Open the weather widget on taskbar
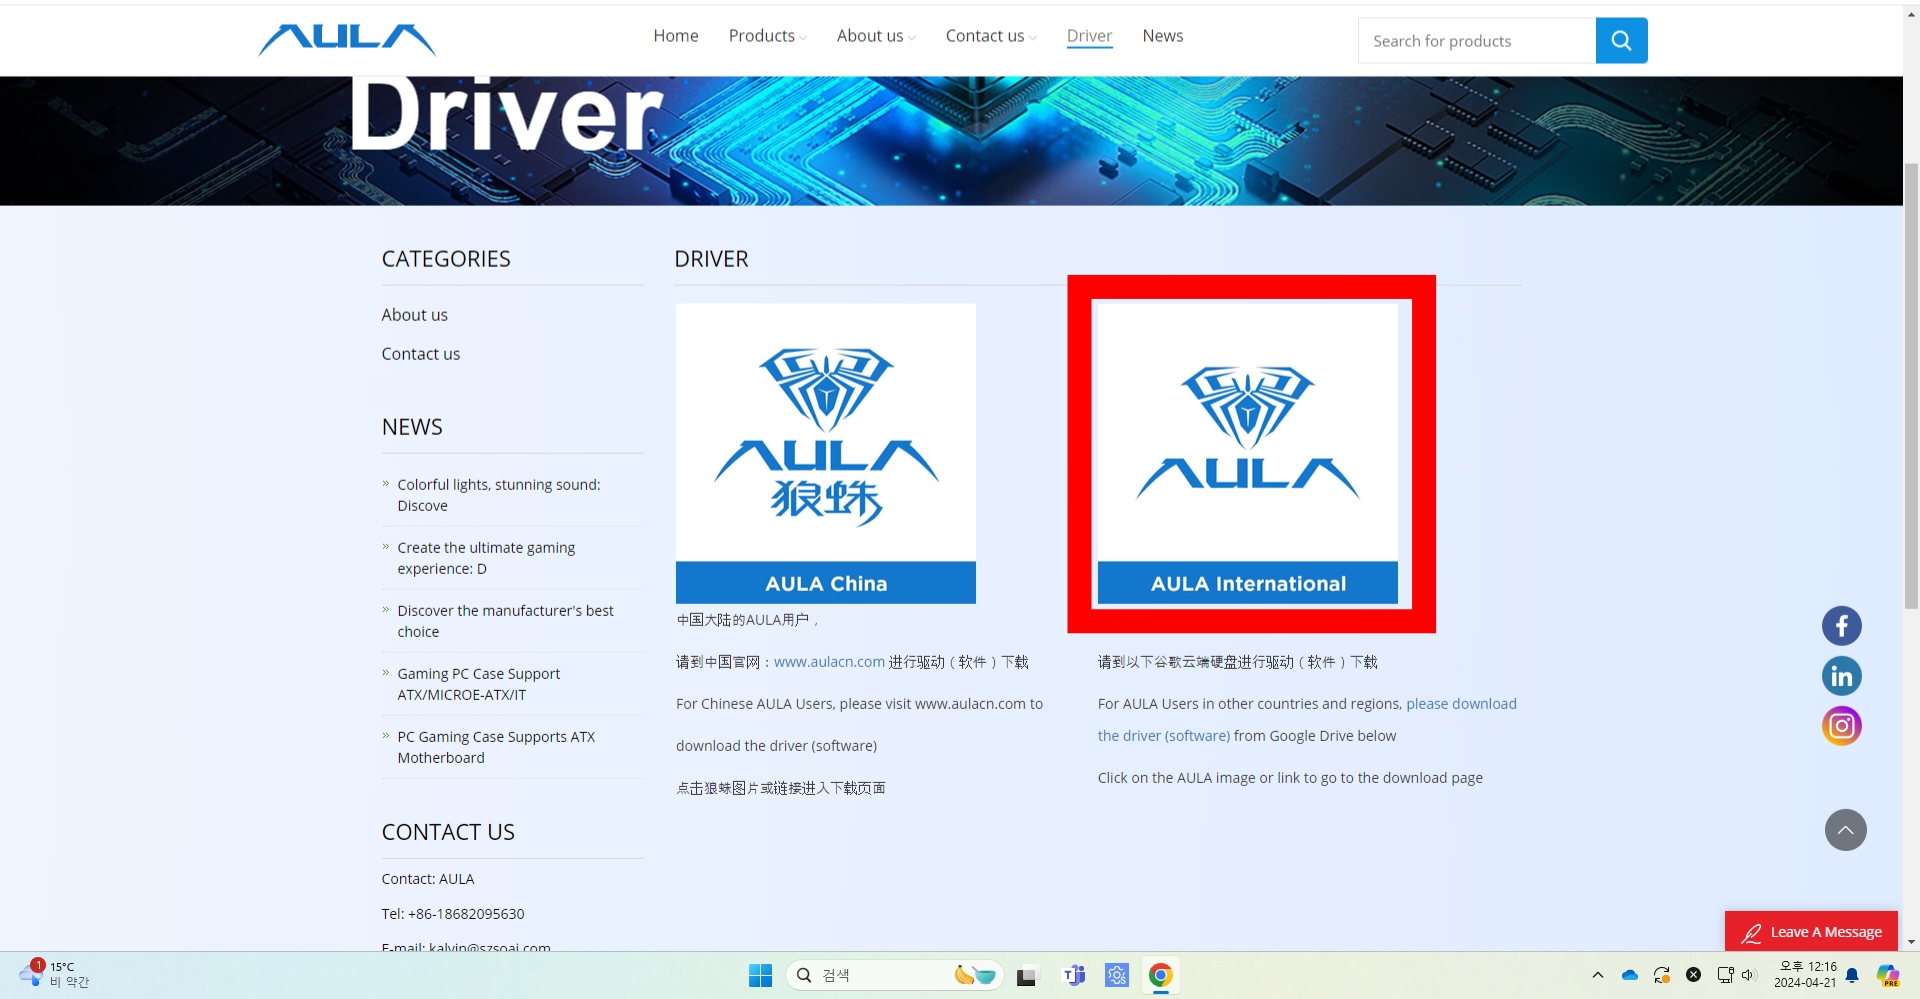1920x999 pixels. 55,974
